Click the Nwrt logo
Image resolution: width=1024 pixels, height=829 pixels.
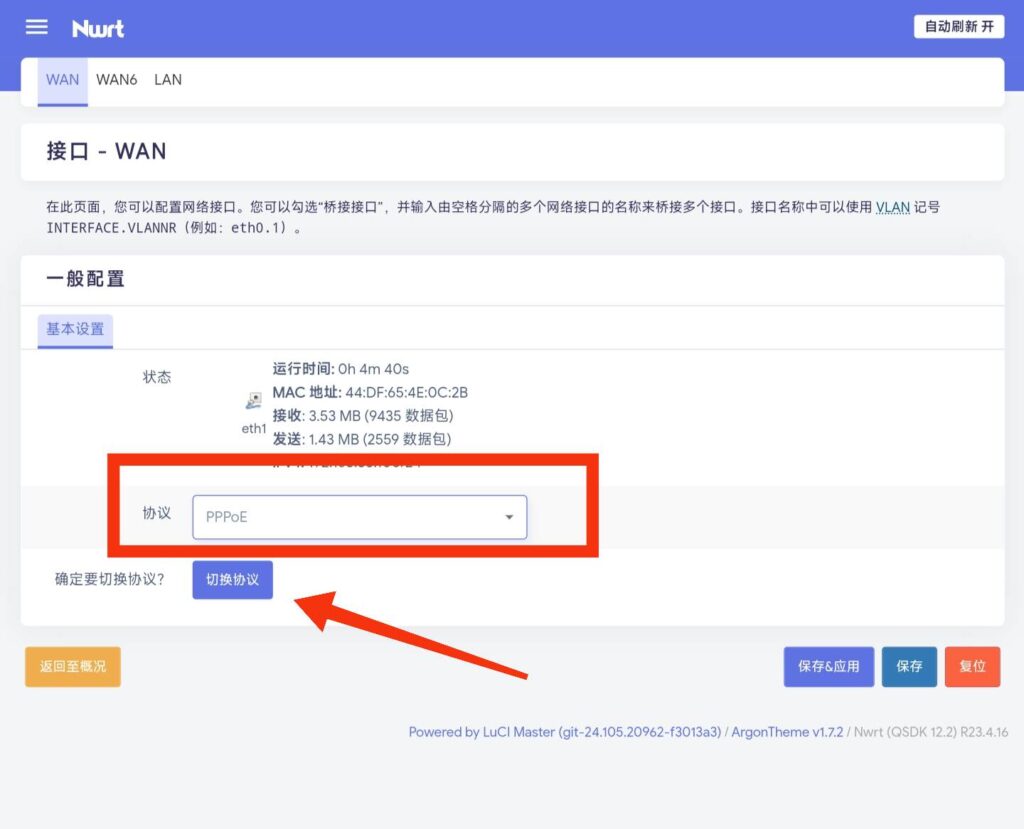click(x=98, y=28)
